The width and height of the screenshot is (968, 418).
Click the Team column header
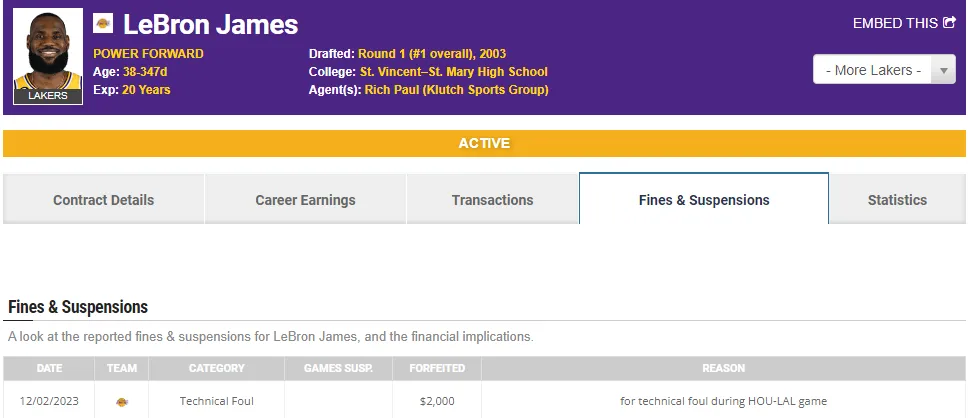pyautogui.click(x=122, y=368)
